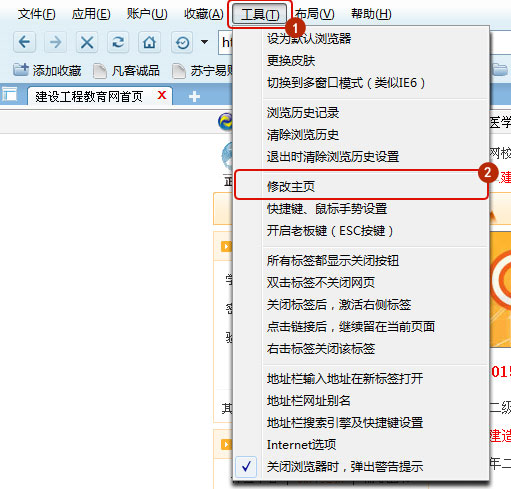Open the 文件(F) menu
The image size is (511, 489).
pyautogui.click(x=36, y=14)
